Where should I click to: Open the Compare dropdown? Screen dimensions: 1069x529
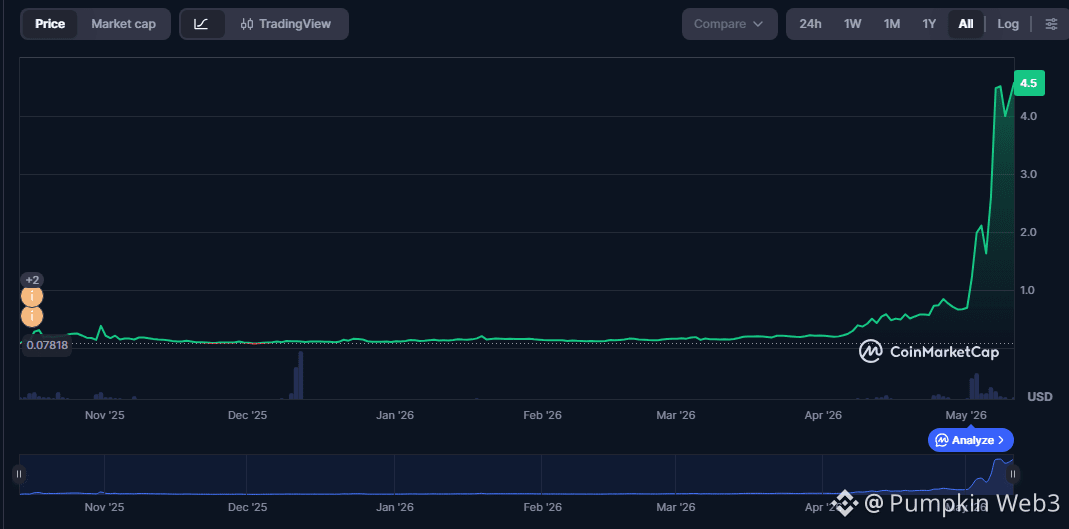click(729, 24)
